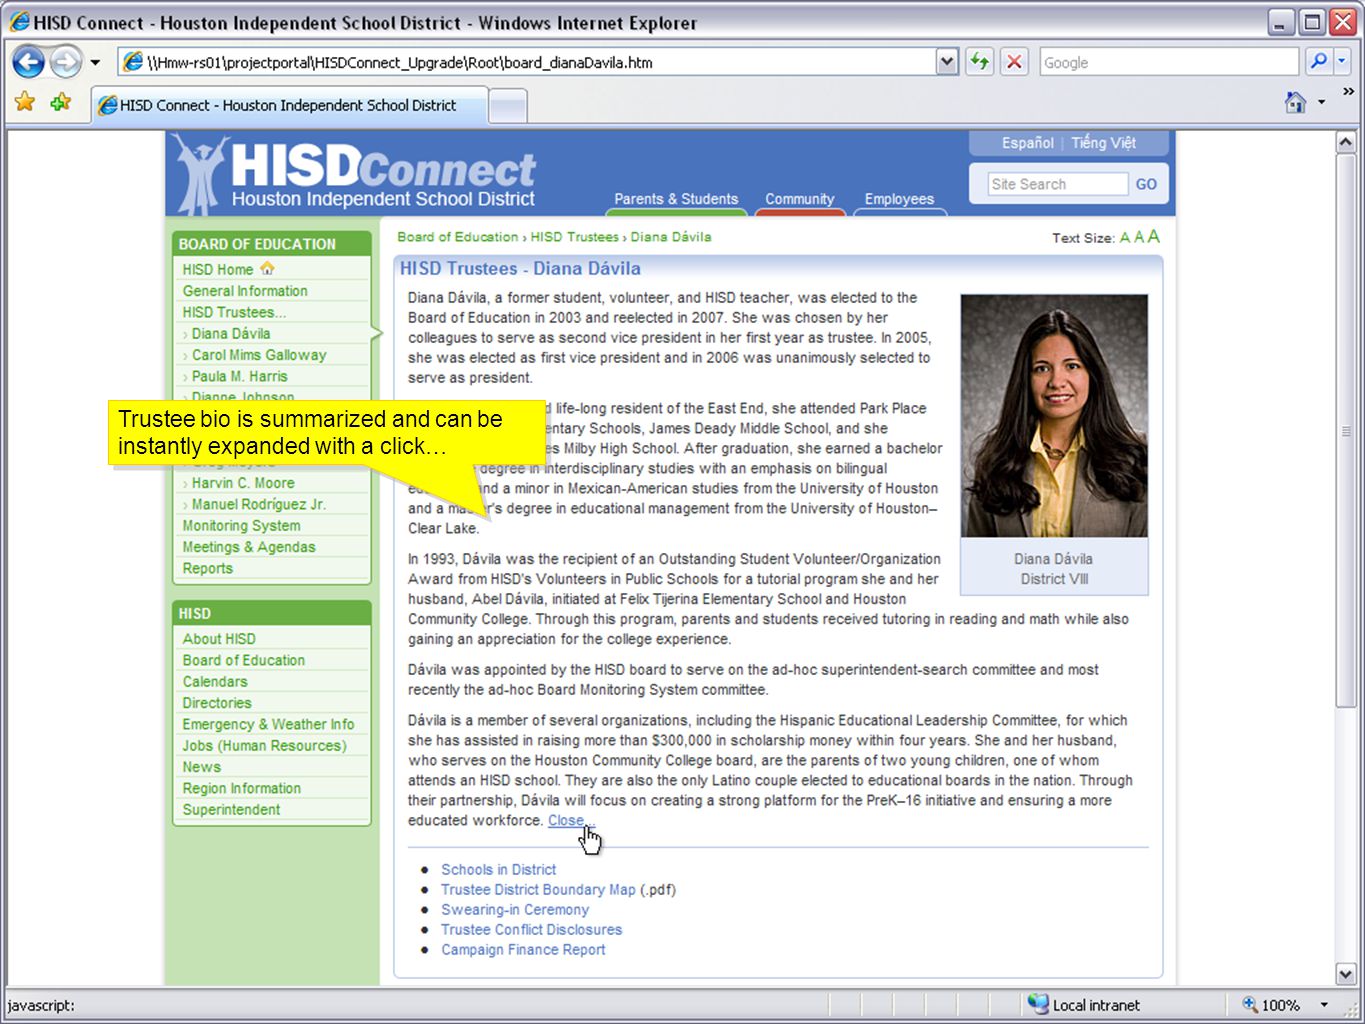Click HISD Trustees breadcrumb link
Viewport: 1365px width, 1024px height.
(x=574, y=237)
